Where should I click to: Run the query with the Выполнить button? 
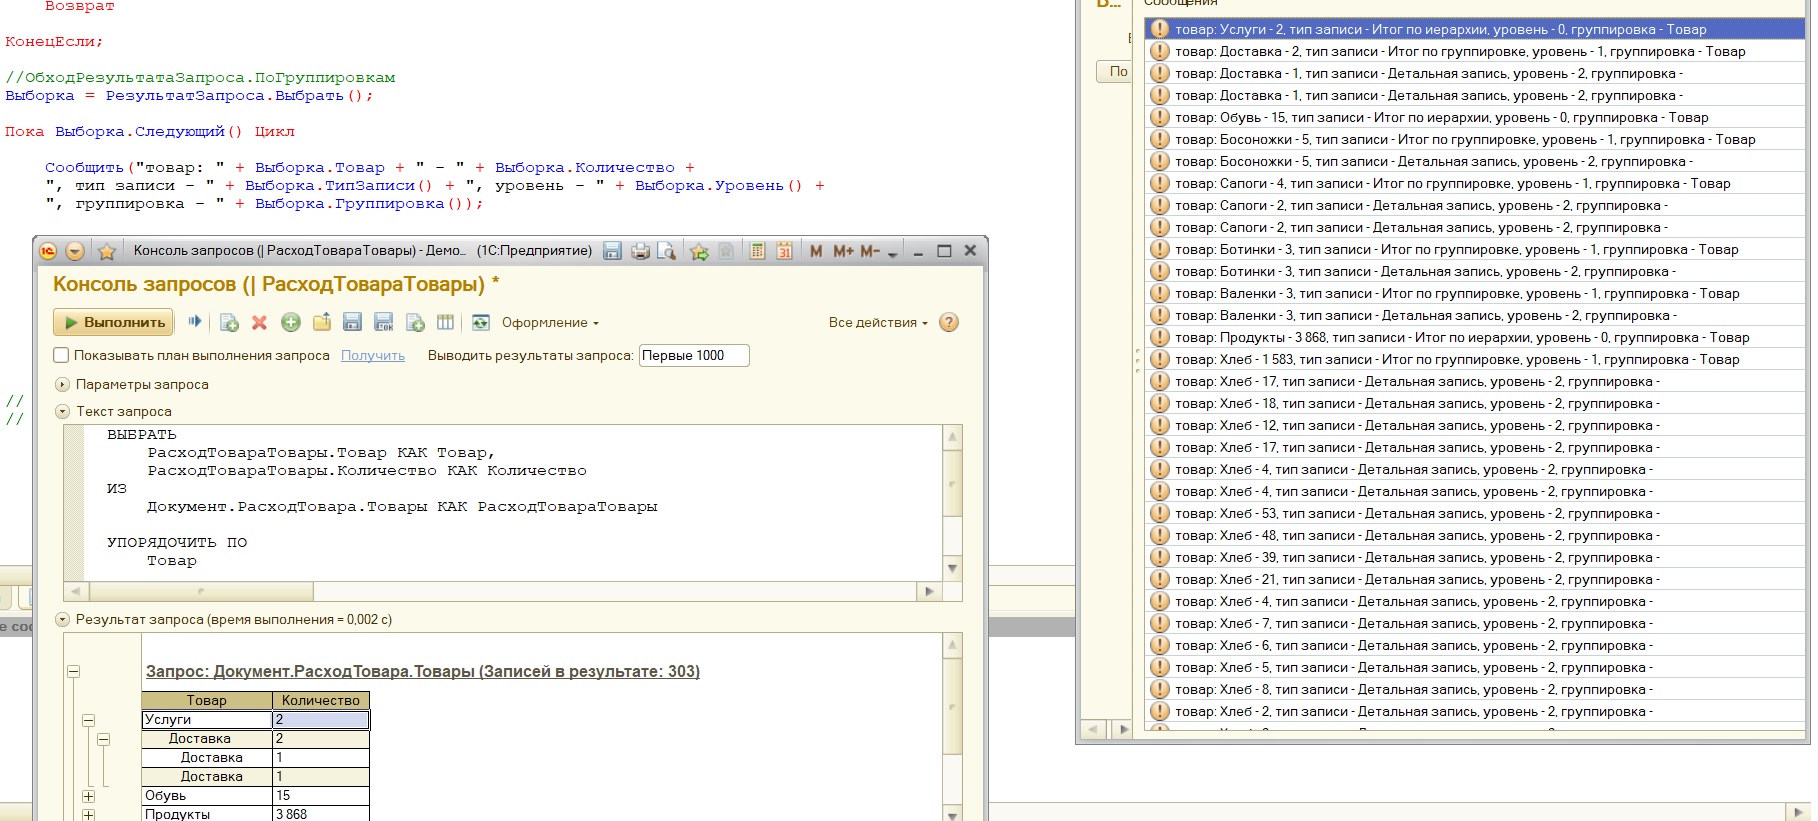(114, 322)
